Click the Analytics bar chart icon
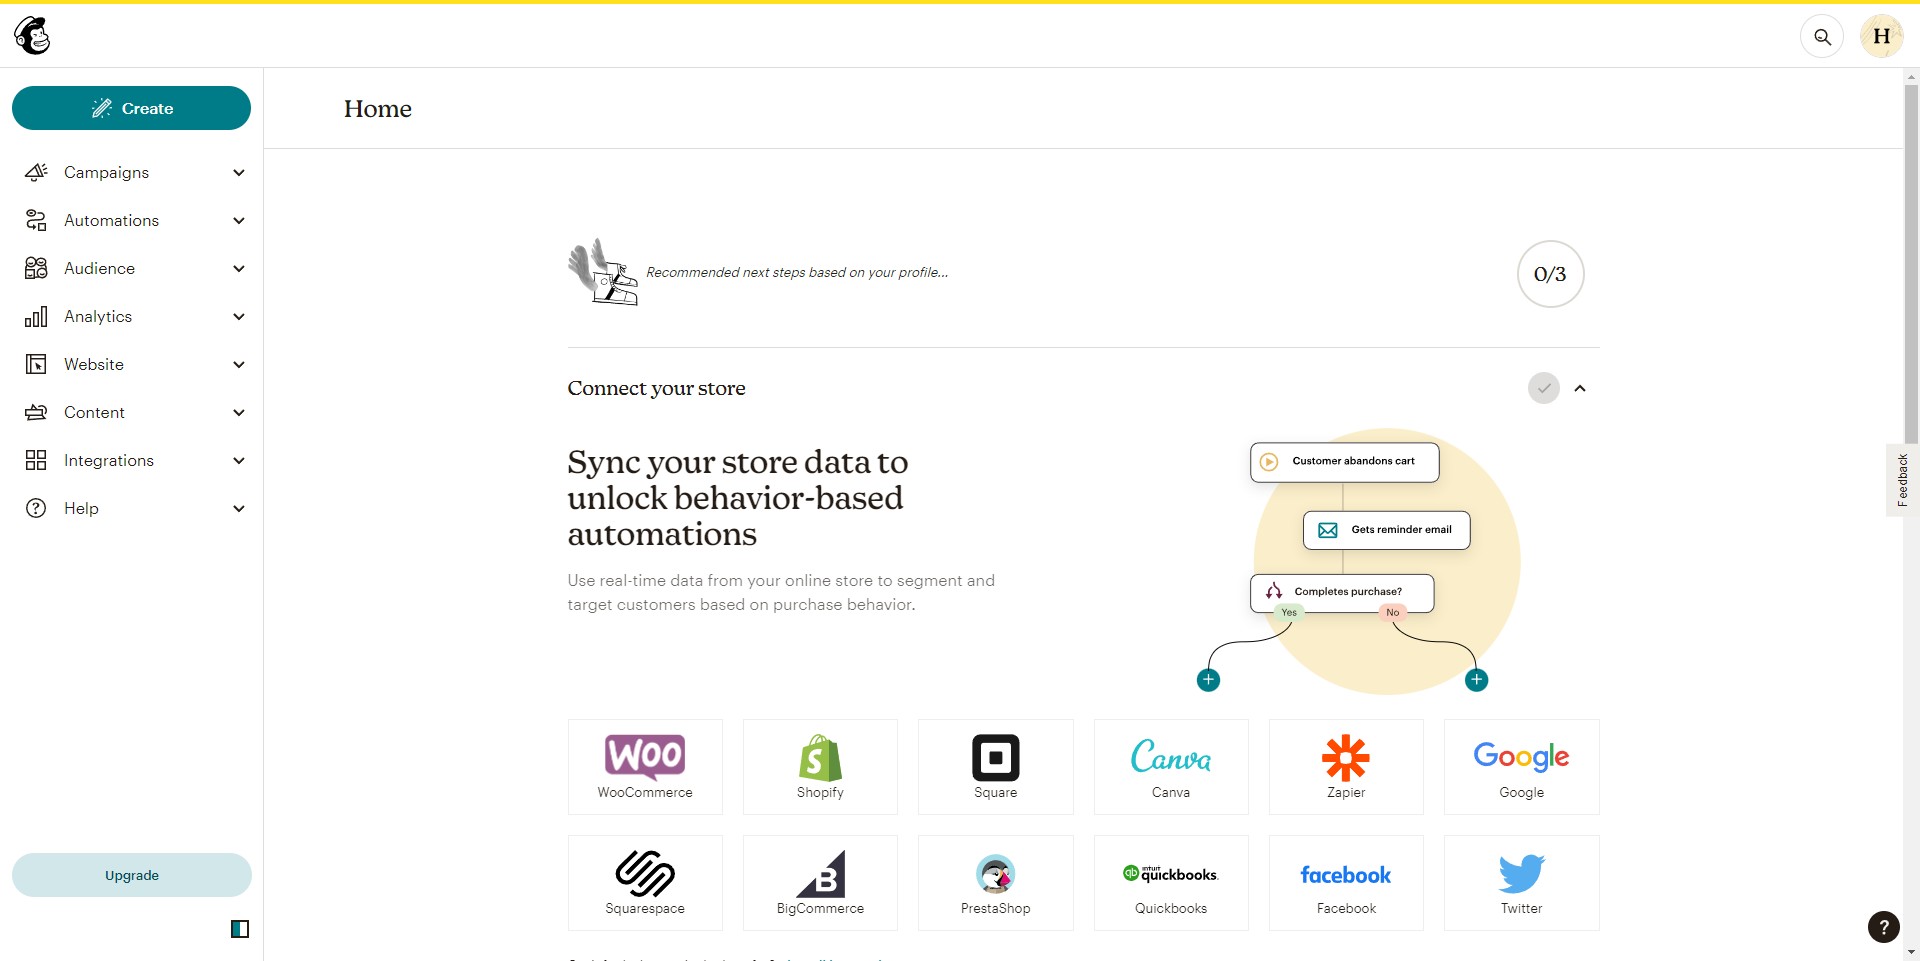Screen dimensions: 1920x961 pos(36,316)
